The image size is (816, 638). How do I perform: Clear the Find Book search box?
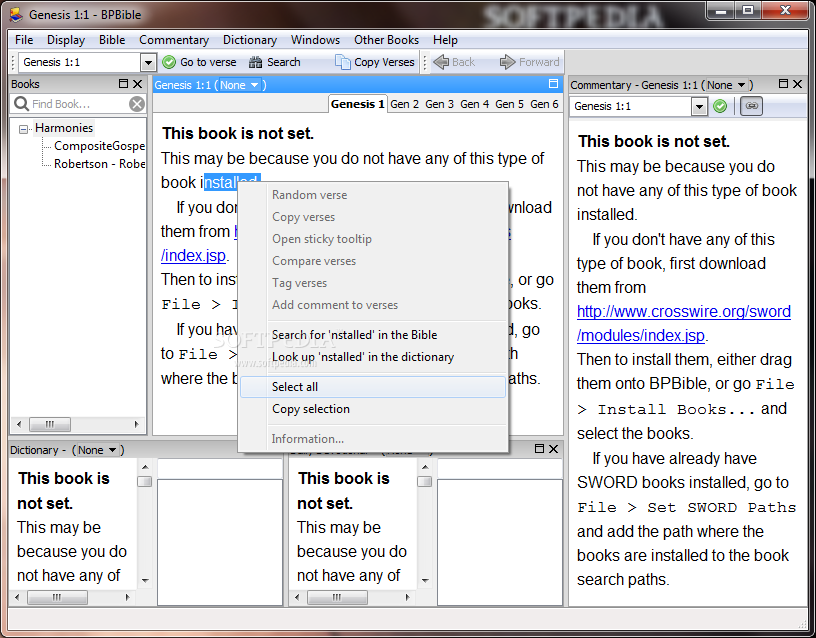[x=137, y=104]
